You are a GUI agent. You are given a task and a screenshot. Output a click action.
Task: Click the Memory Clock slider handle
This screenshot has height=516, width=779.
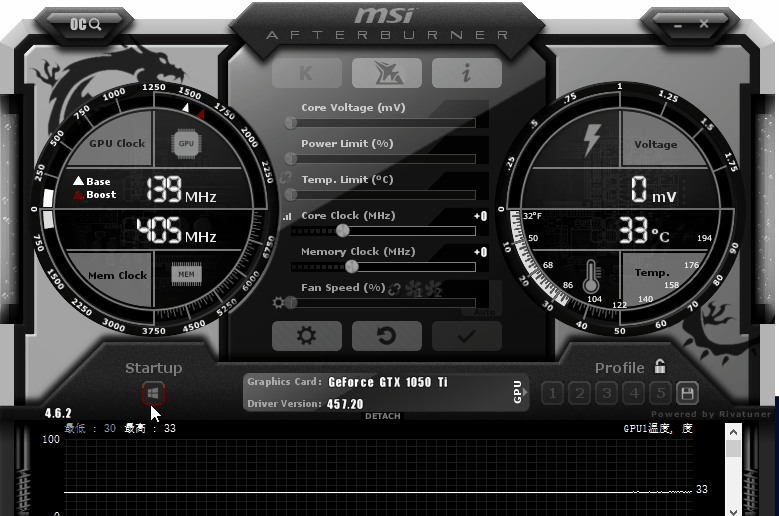click(x=352, y=267)
